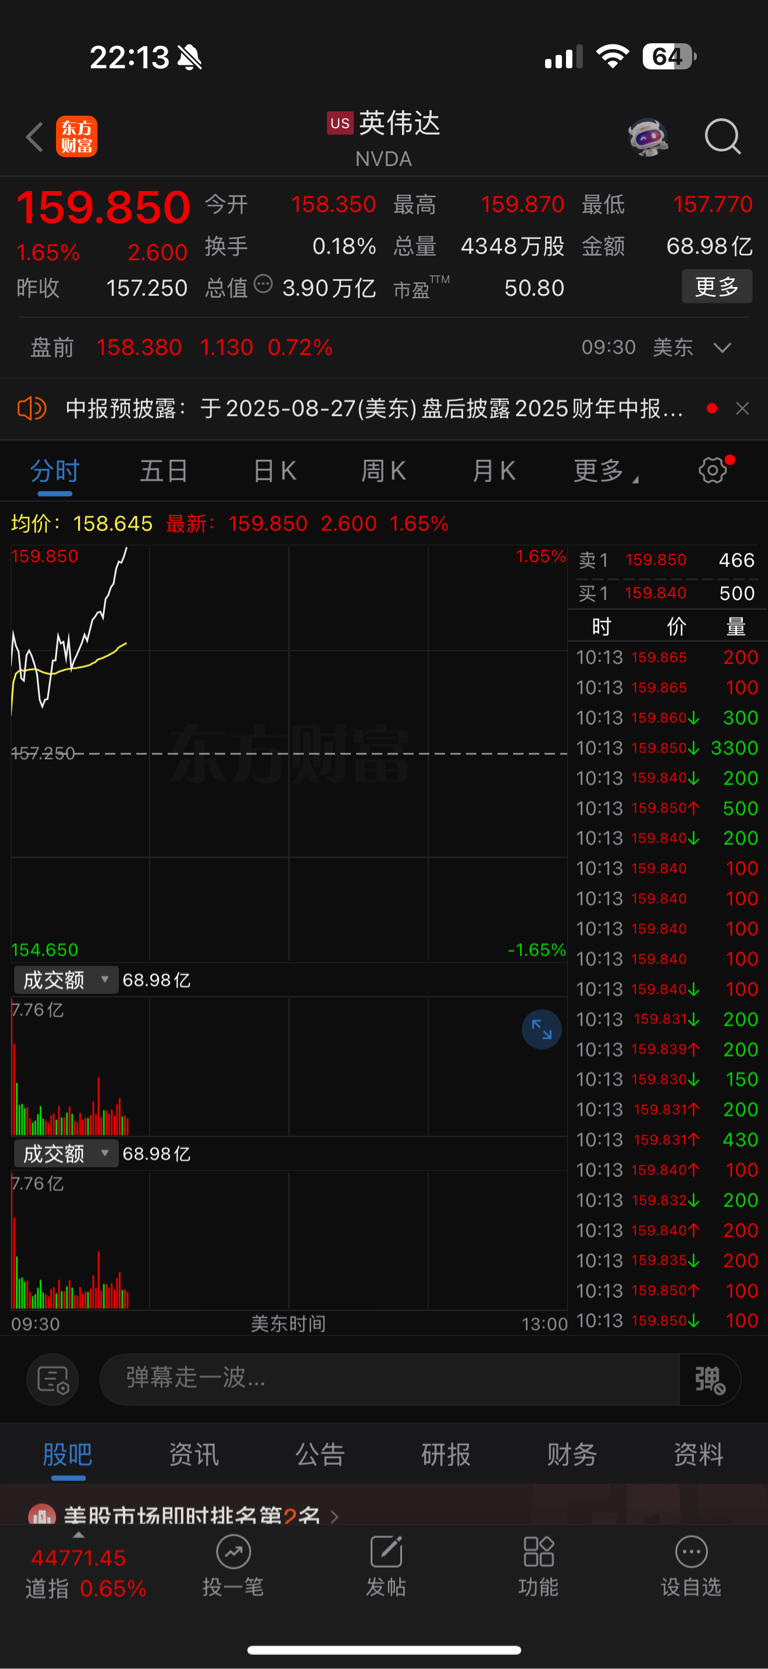This screenshot has width=768, height=1669.
Task: Open the 研报 research tab
Action: click(446, 1454)
